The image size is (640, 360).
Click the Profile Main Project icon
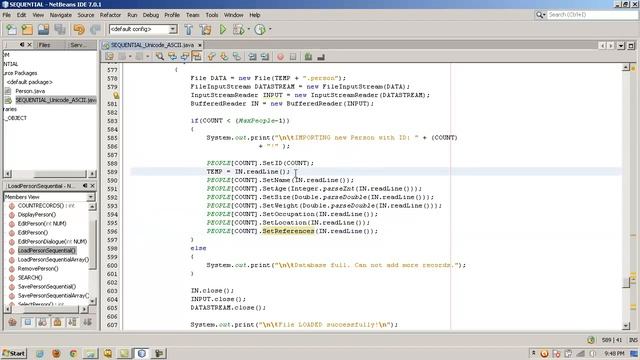click(x=260, y=29)
